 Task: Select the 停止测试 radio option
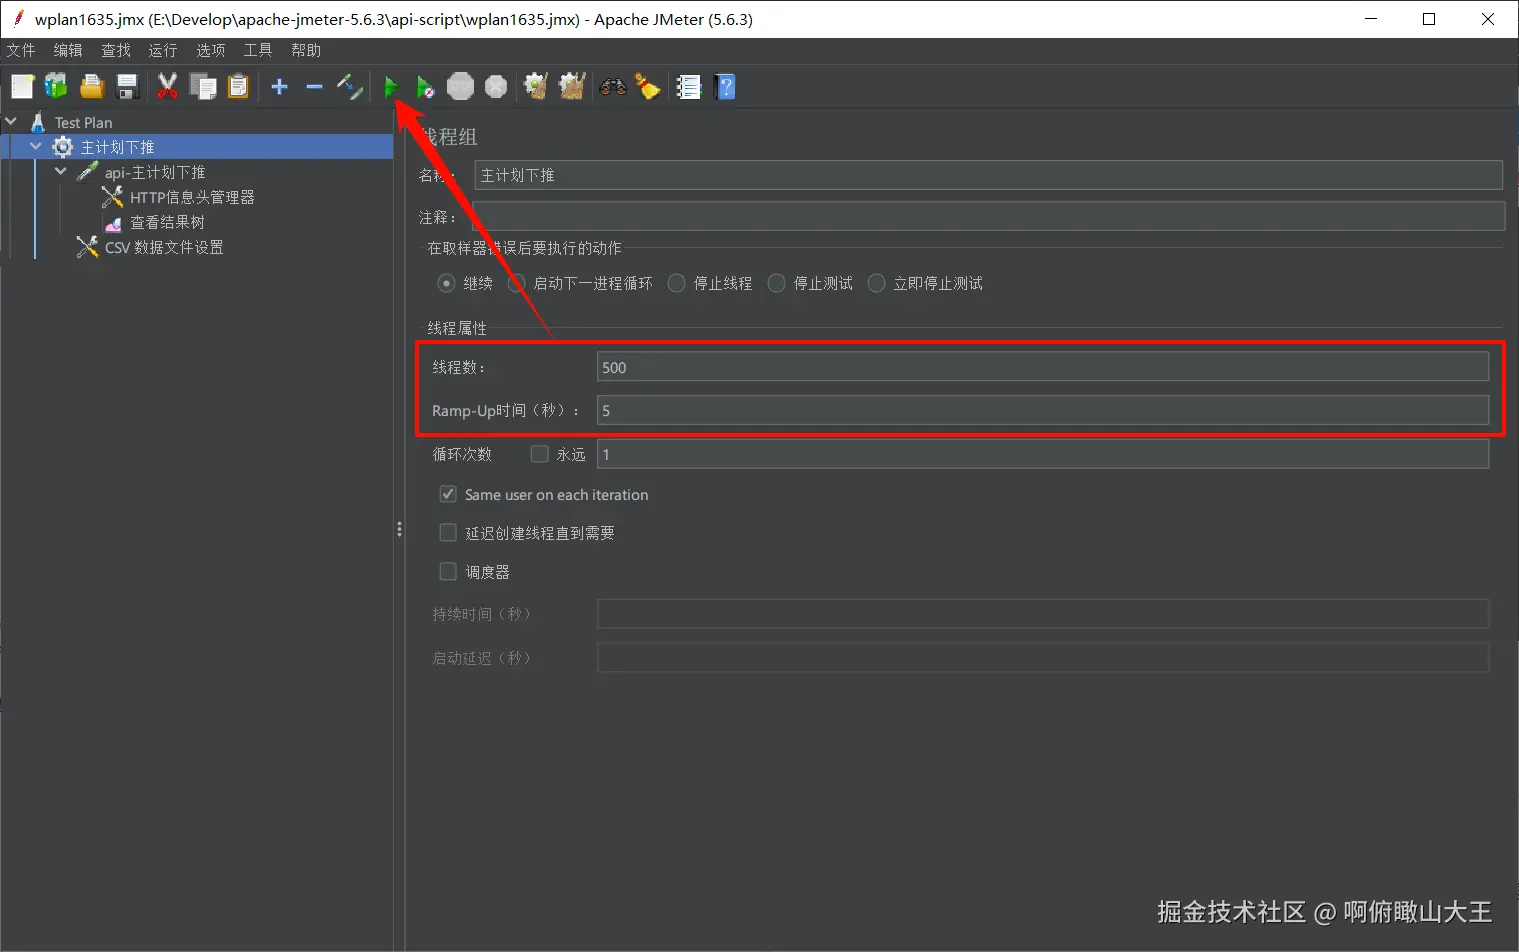tap(776, 283)
